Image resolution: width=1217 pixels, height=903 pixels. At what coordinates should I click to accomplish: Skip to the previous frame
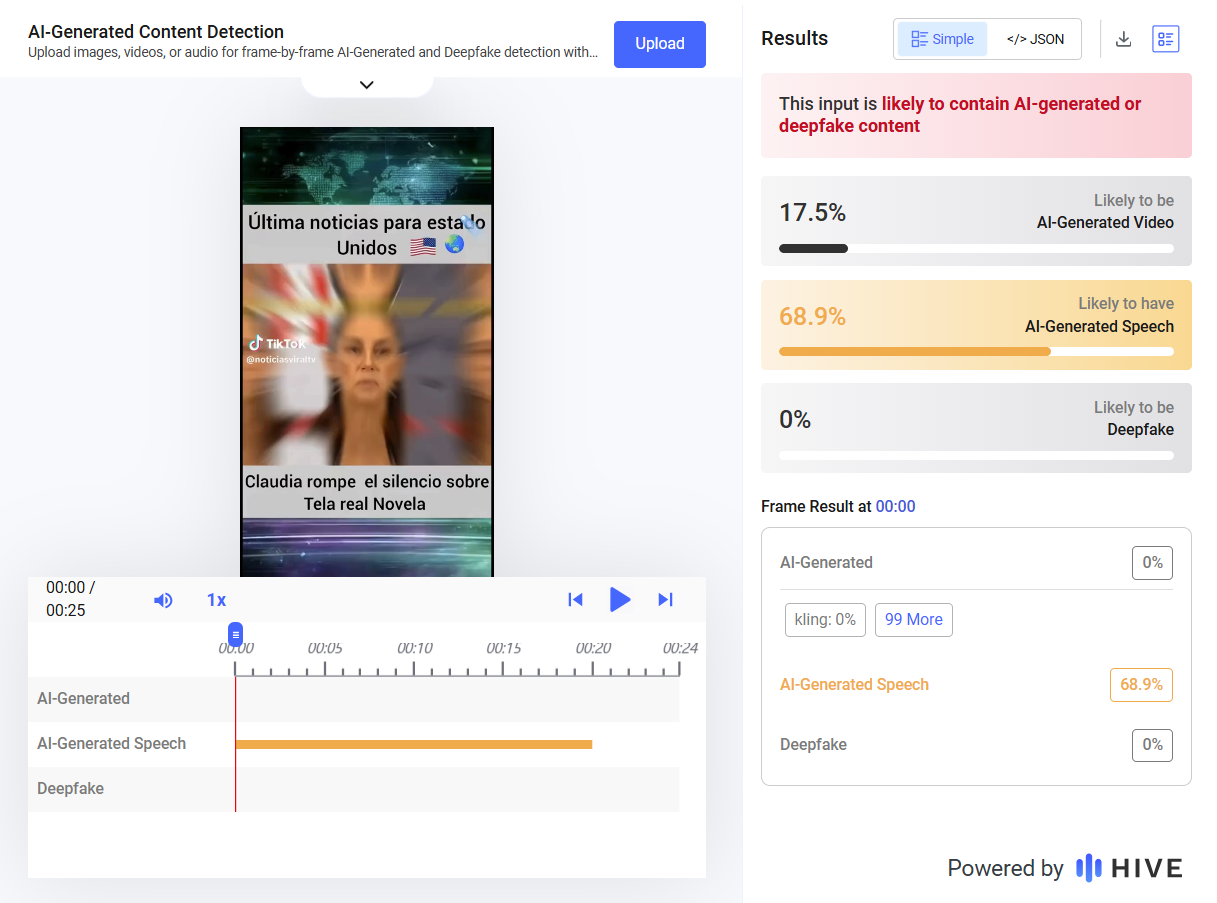tap(575, 600)
